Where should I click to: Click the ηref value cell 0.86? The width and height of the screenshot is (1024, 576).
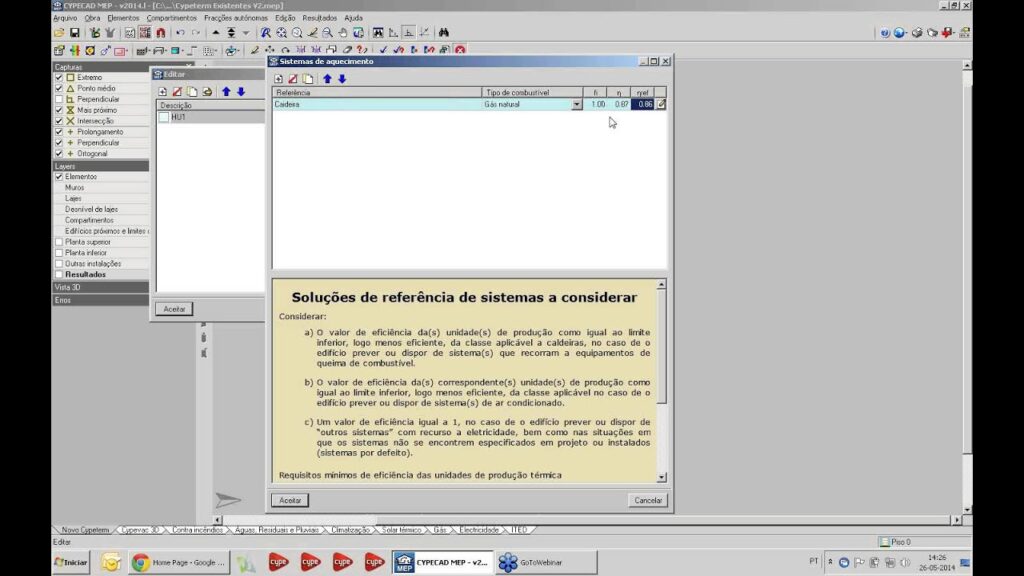point(643,104)
